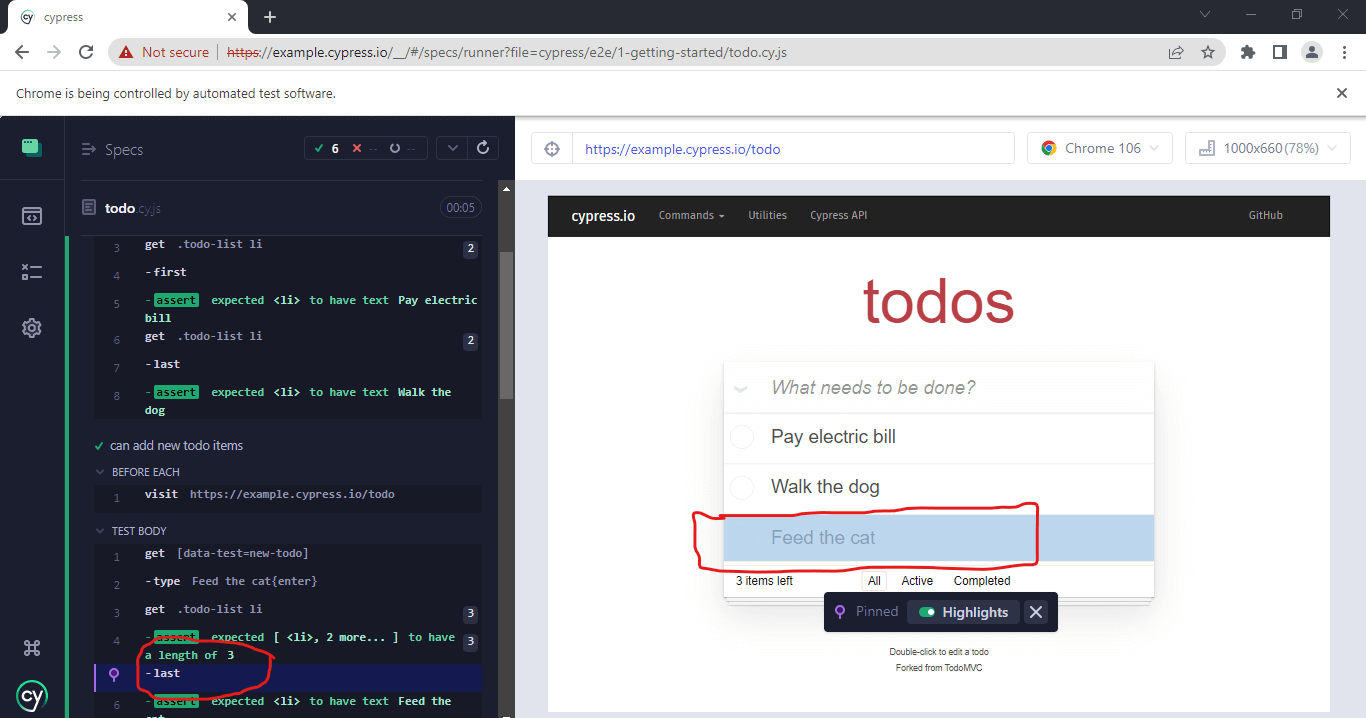
Task: Click the 6 passed tests counter
Action: 326,148
